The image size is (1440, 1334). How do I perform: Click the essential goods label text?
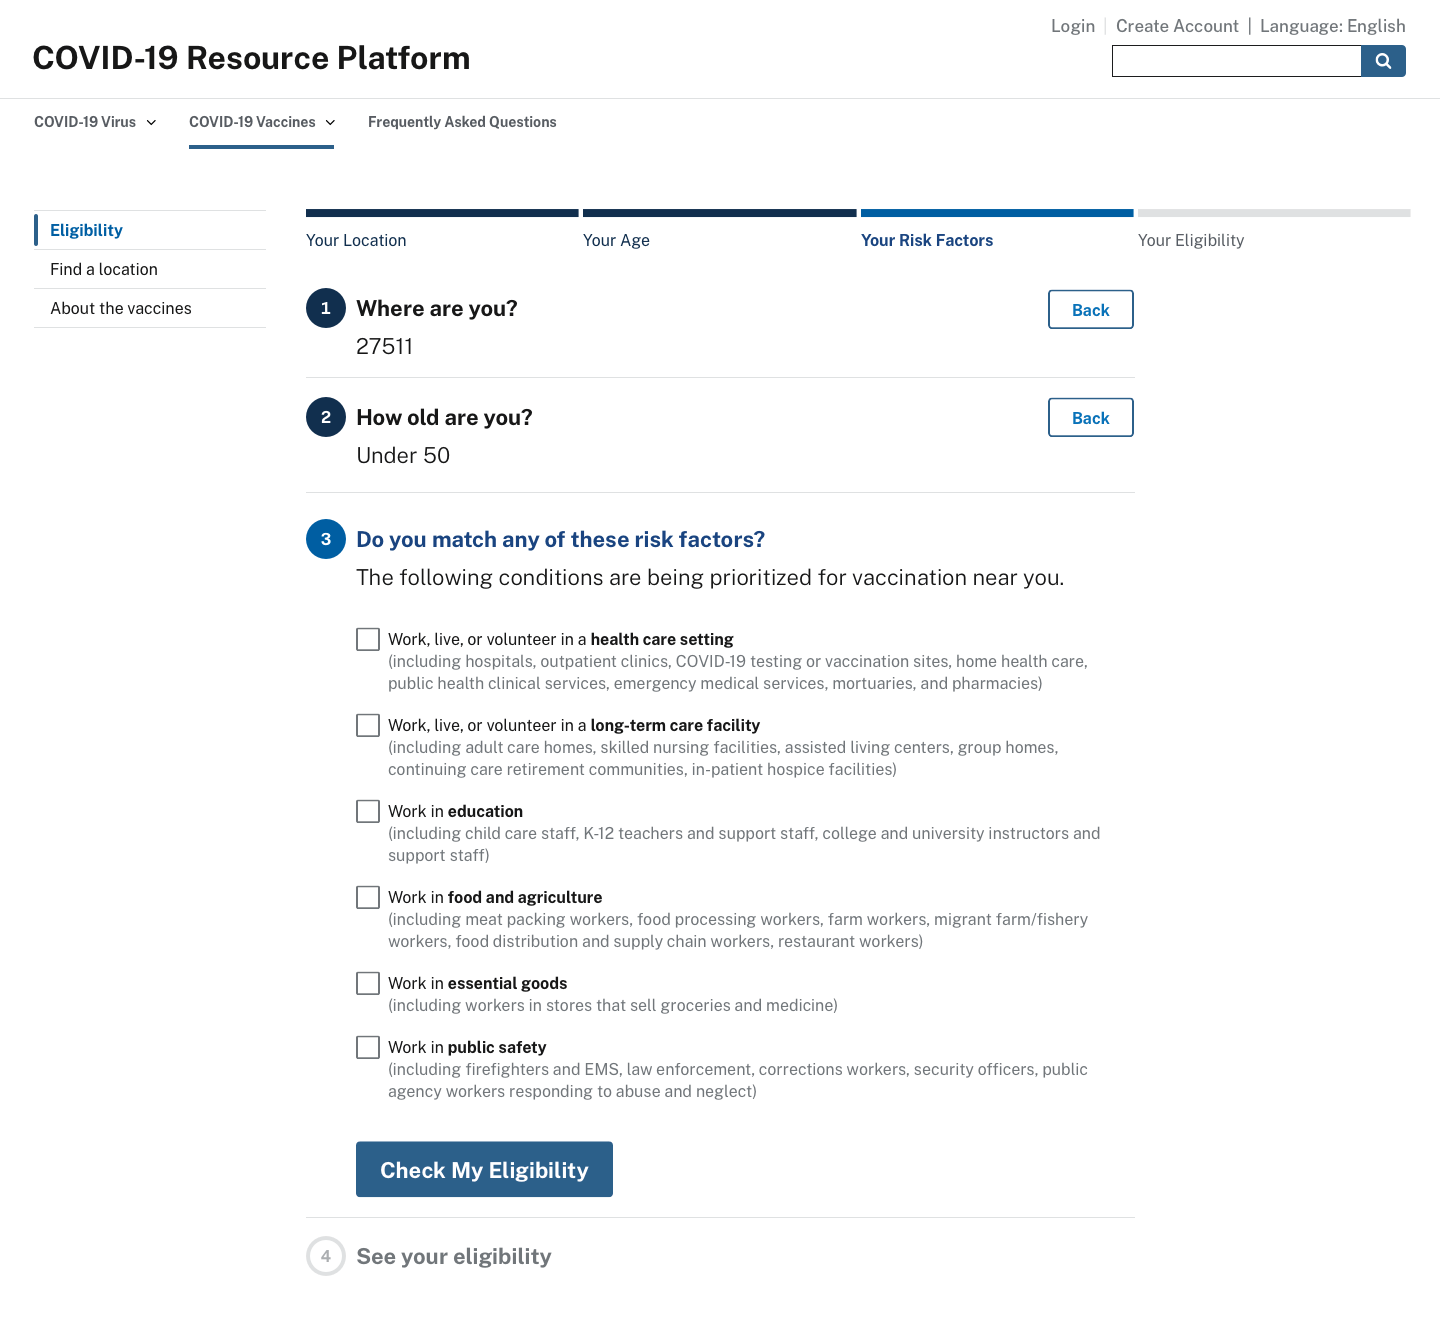(478, 983)
